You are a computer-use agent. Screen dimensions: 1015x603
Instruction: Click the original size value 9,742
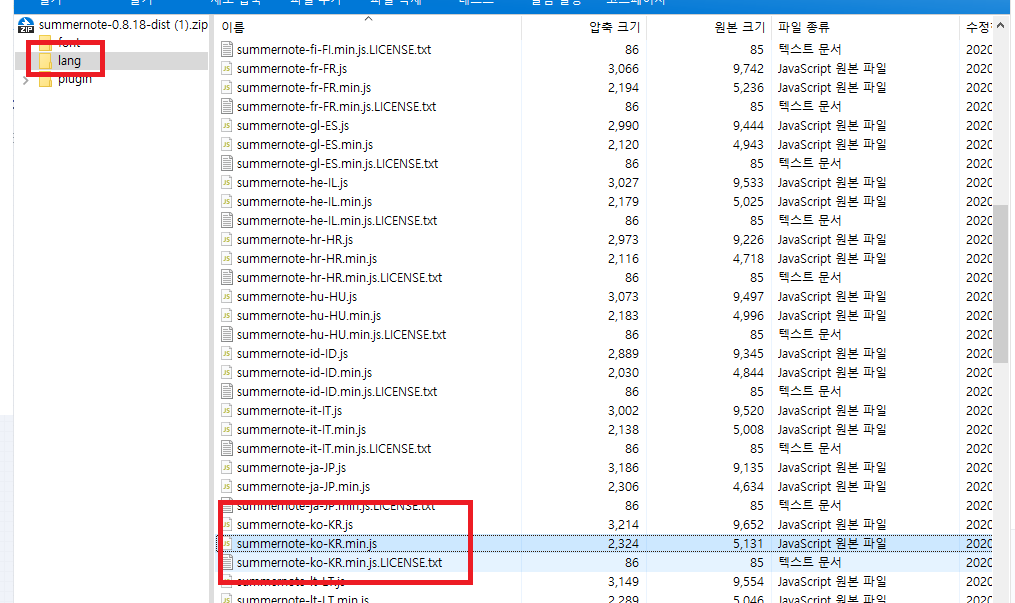tap(748, 69)
